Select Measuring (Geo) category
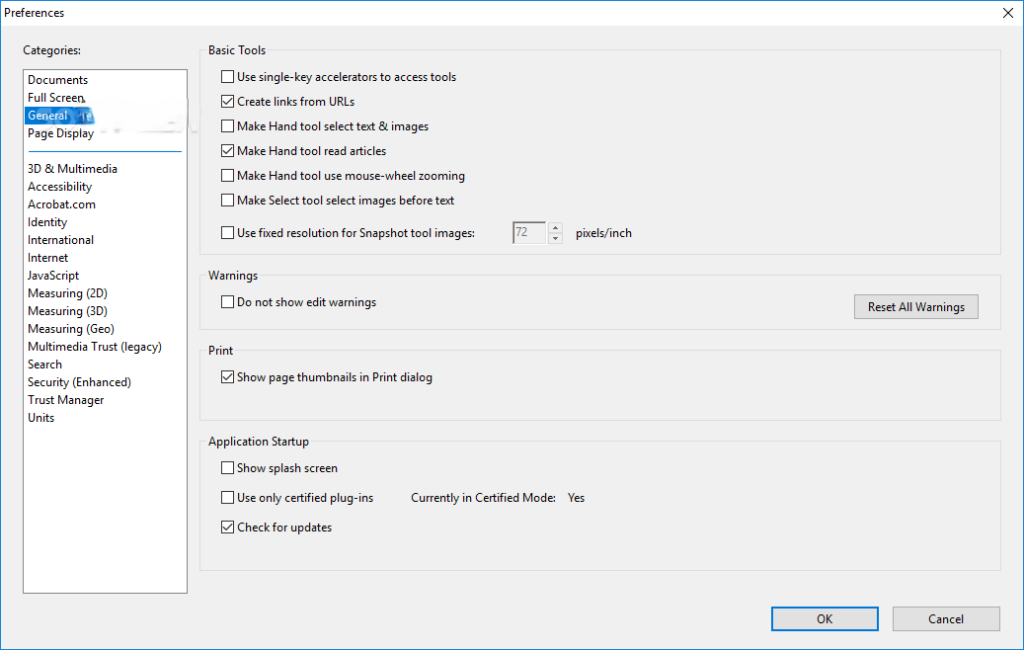 71,329
